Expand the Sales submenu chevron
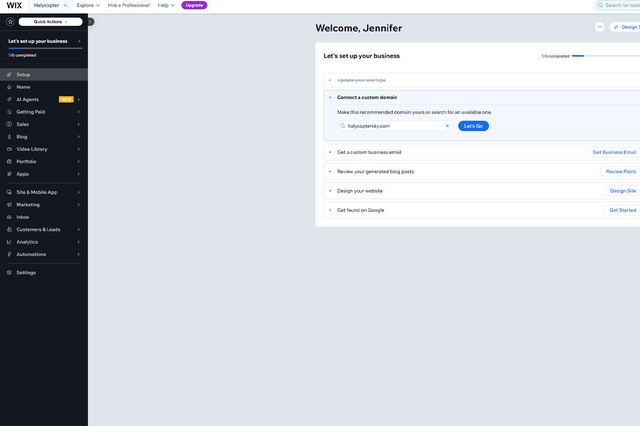The width and height of the screenshot is (640, 426). point(79,124)
